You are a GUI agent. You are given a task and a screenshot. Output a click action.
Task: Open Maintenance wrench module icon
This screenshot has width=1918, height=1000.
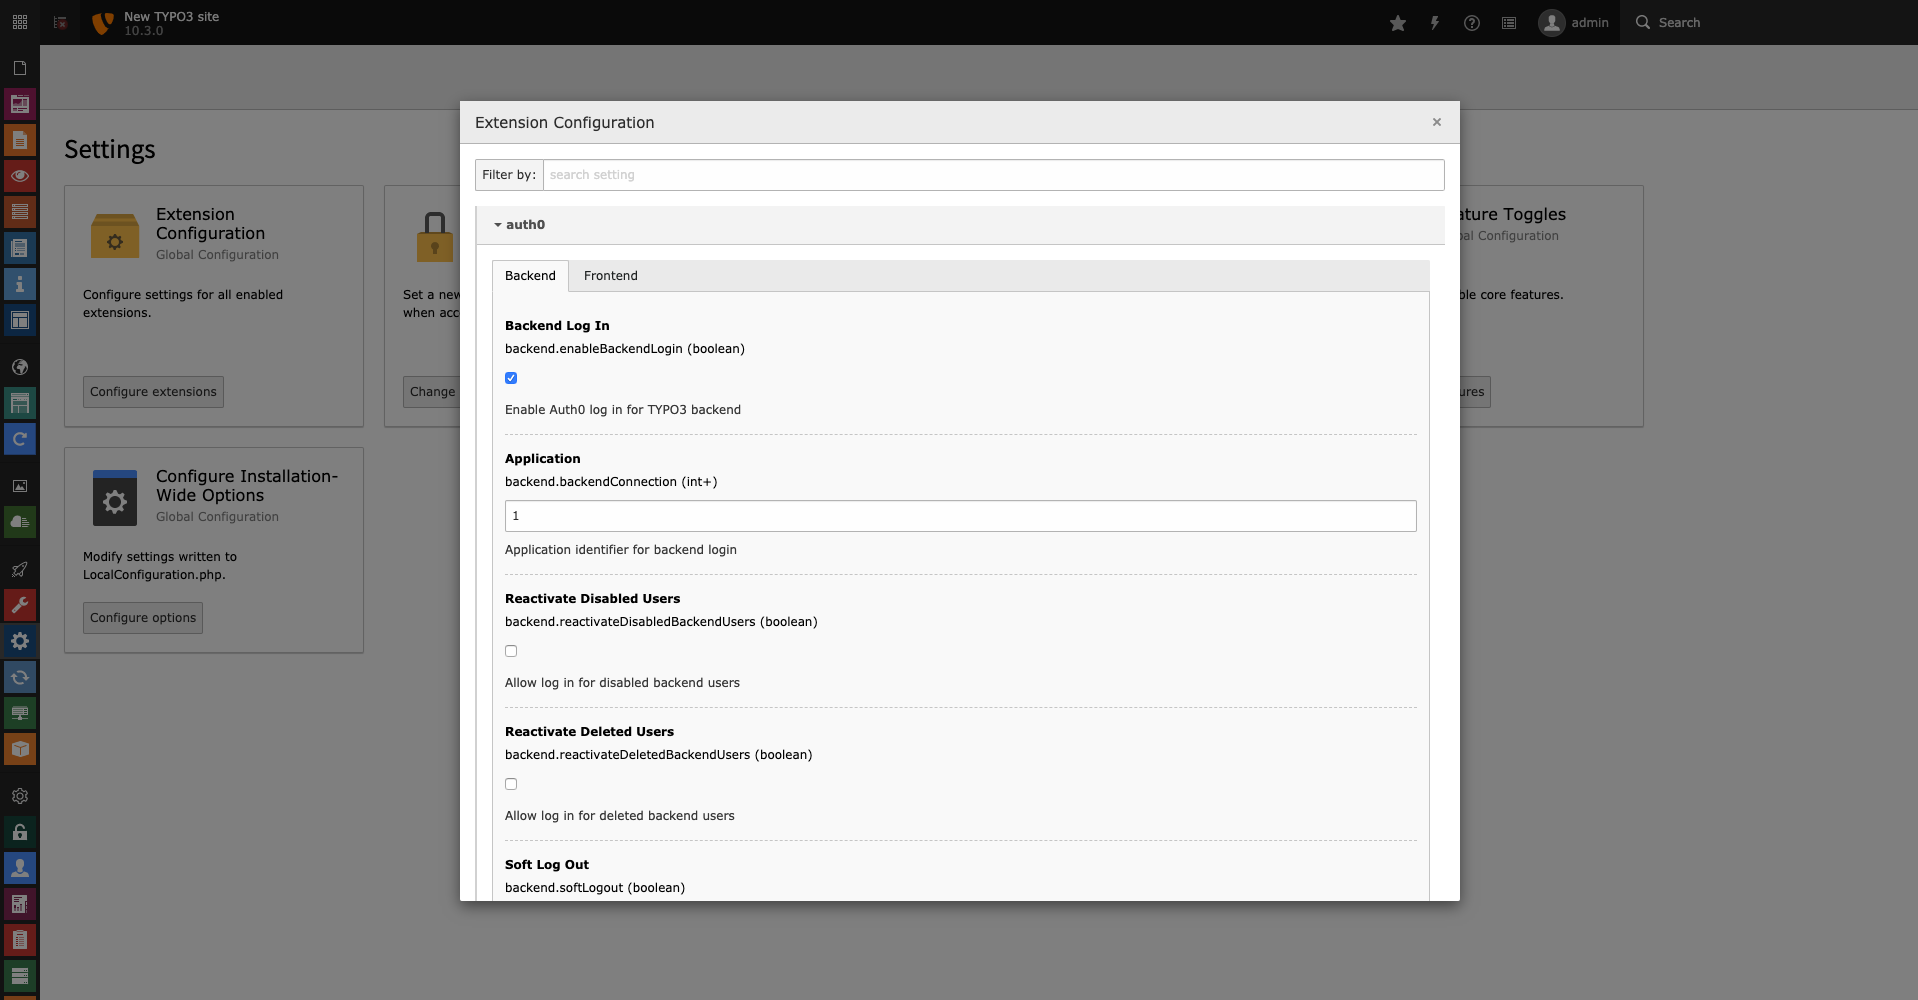pyautogui.click(x=20, y=605)
